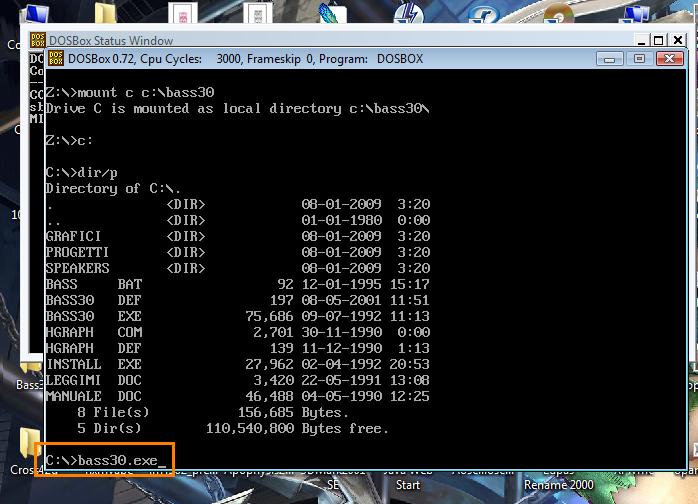Click the '8 File(s)' summary text
The height and width of the screenshot is (504, 698).
[113, 413]
